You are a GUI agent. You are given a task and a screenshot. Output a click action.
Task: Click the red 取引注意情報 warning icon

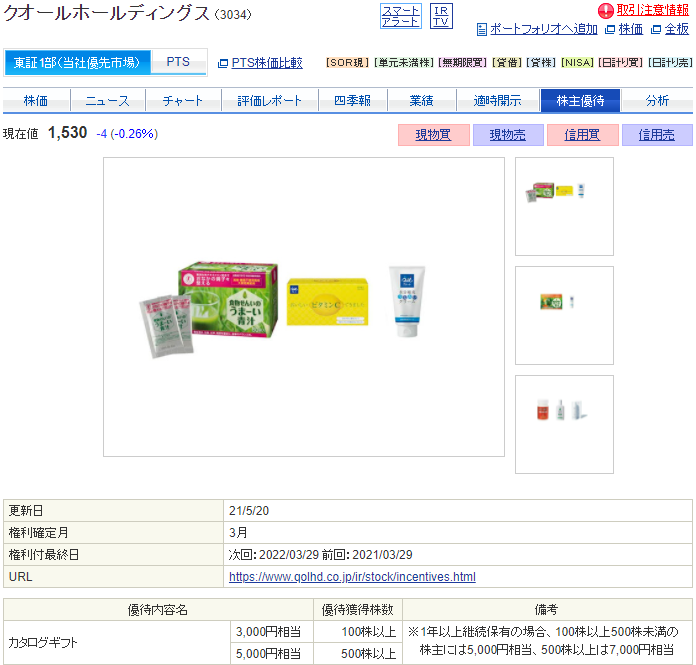click(605, 11)
